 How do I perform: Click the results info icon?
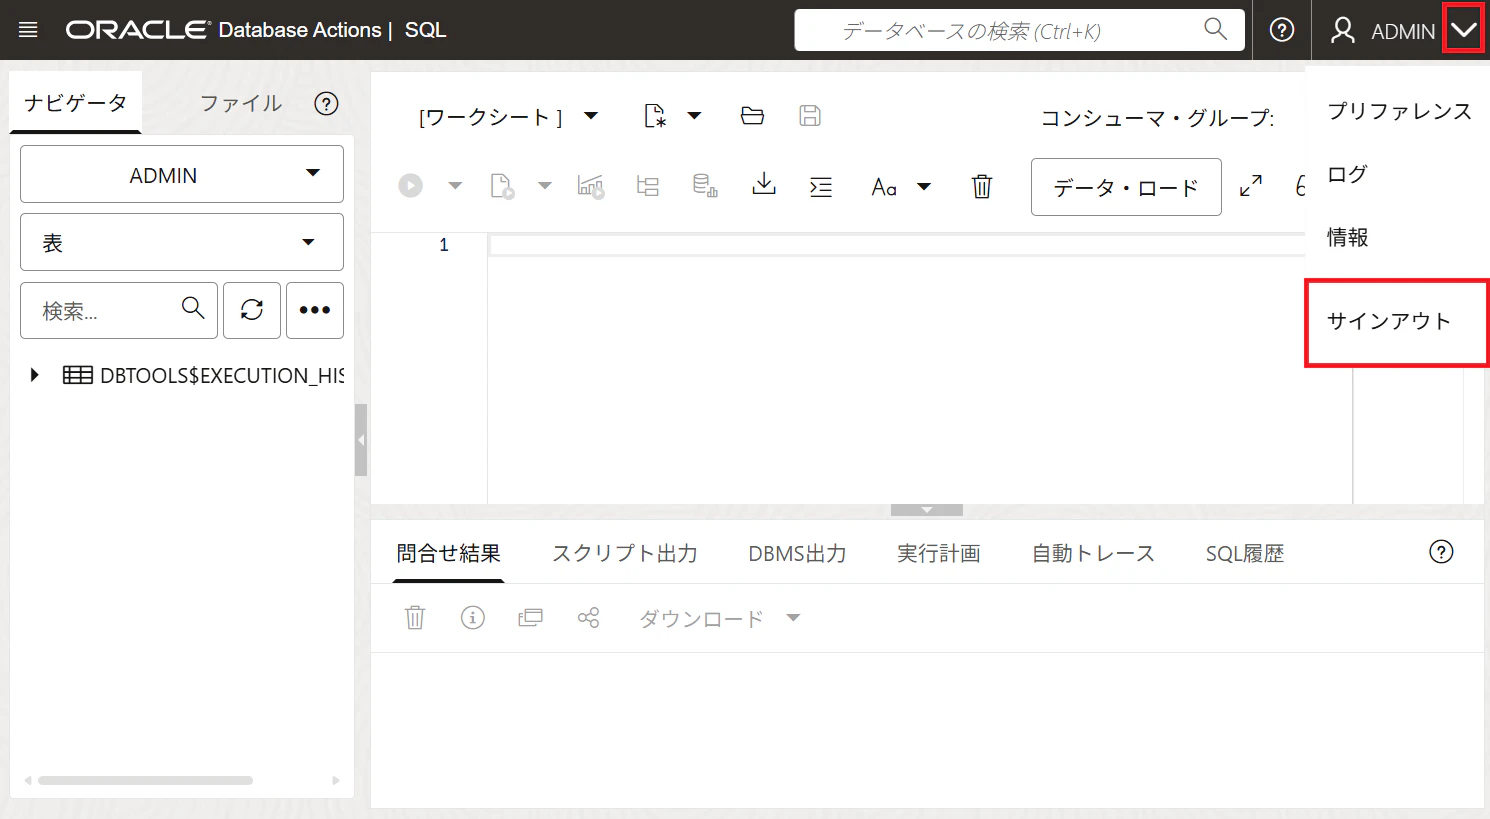pos(473,618)
